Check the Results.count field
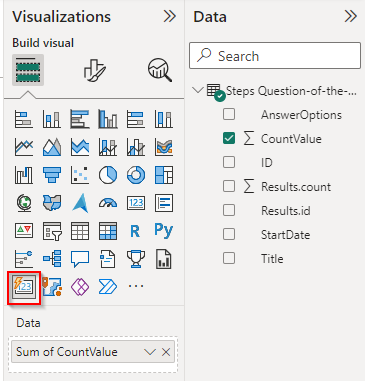 (229, 186)
